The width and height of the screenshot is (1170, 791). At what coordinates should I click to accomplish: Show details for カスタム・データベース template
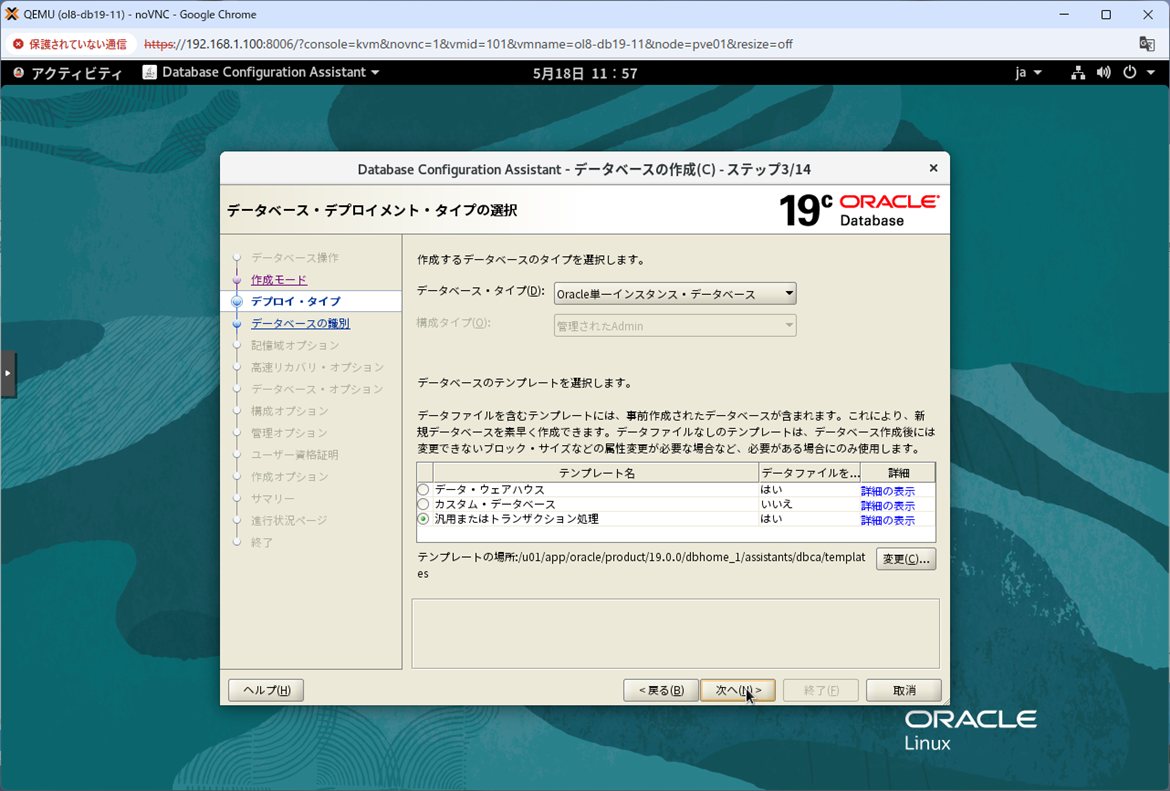tap(887, 506)
